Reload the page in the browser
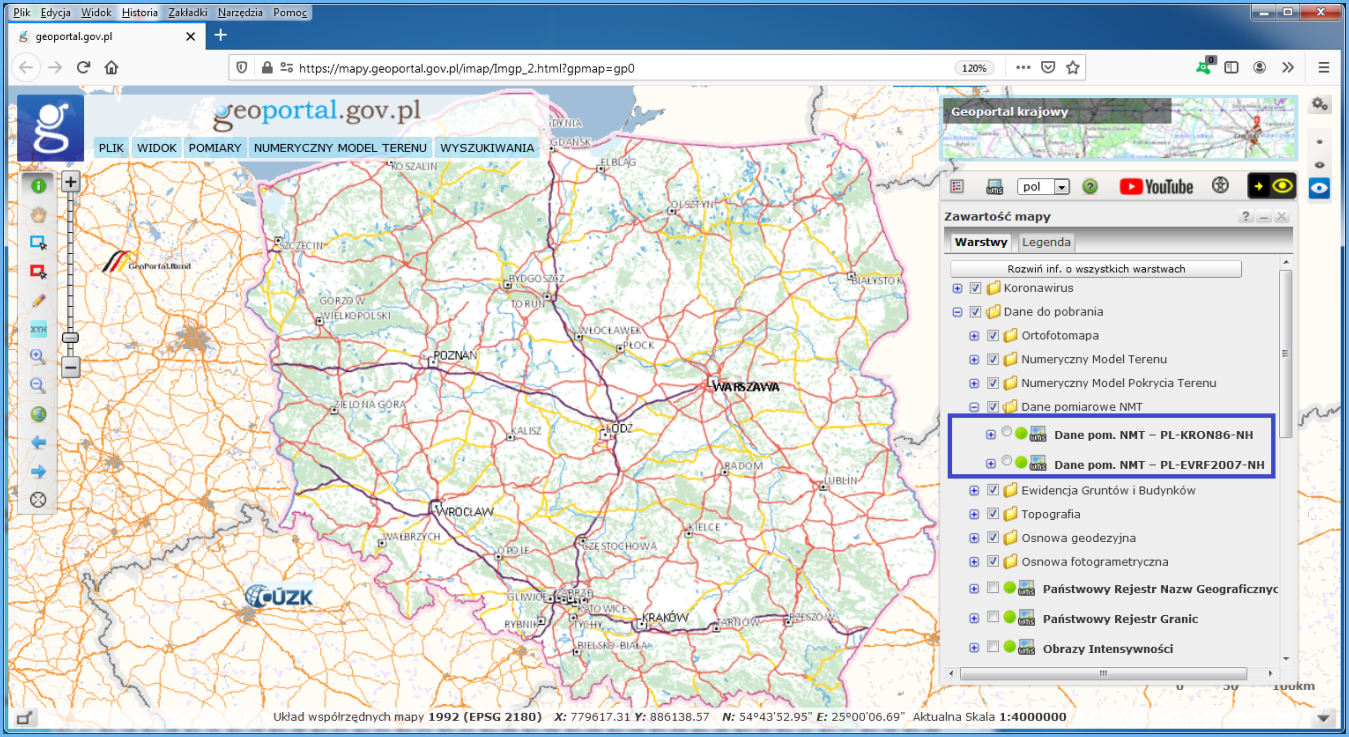This screenshot has width=1349, height=737. (x=83, y=68)
